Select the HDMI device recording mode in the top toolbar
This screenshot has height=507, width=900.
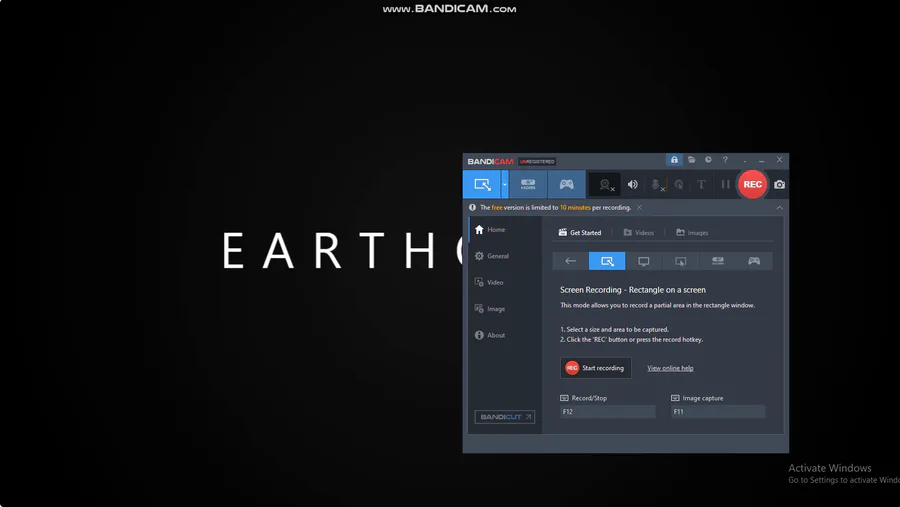click(x=528, y=184)
